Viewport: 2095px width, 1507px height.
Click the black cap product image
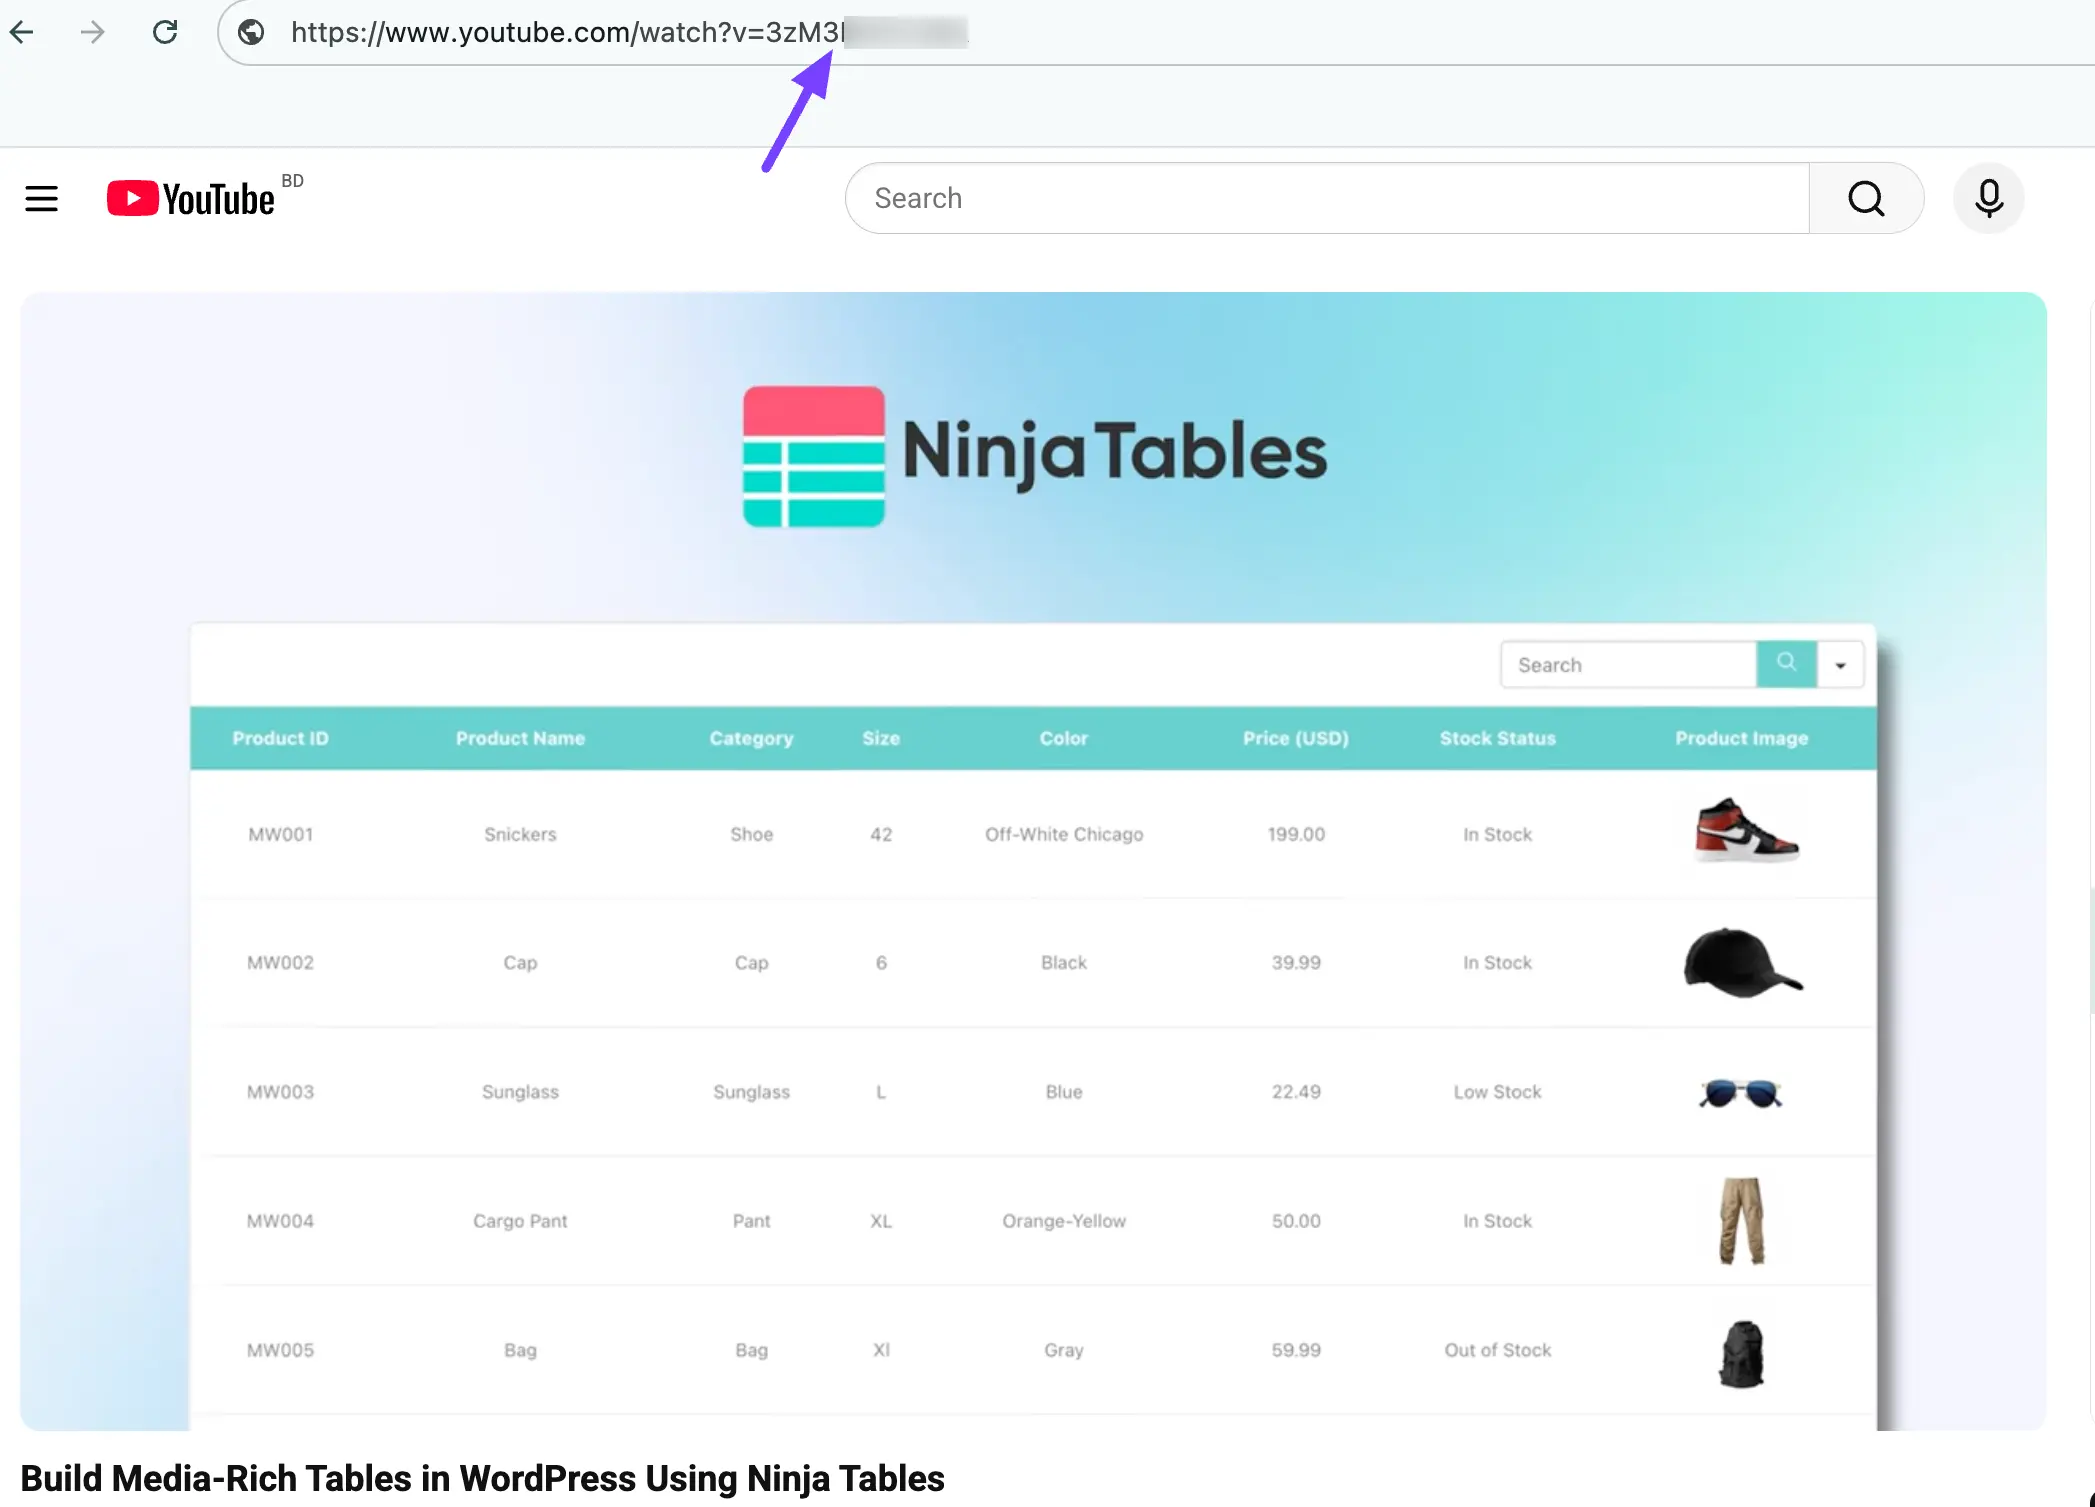click(x=1741, y=962)
